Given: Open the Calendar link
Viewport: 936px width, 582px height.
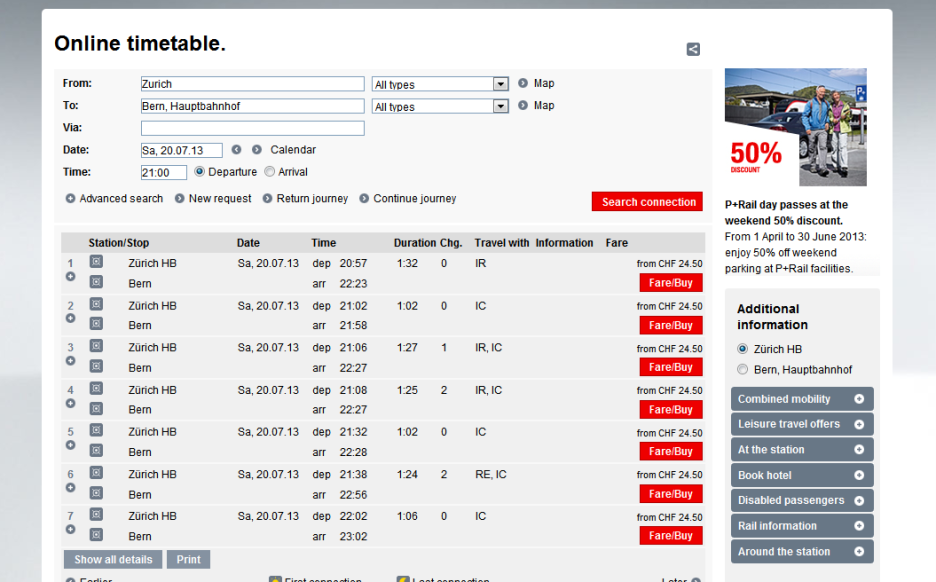Looking at the screenshot, I should [x=292, y=149].
